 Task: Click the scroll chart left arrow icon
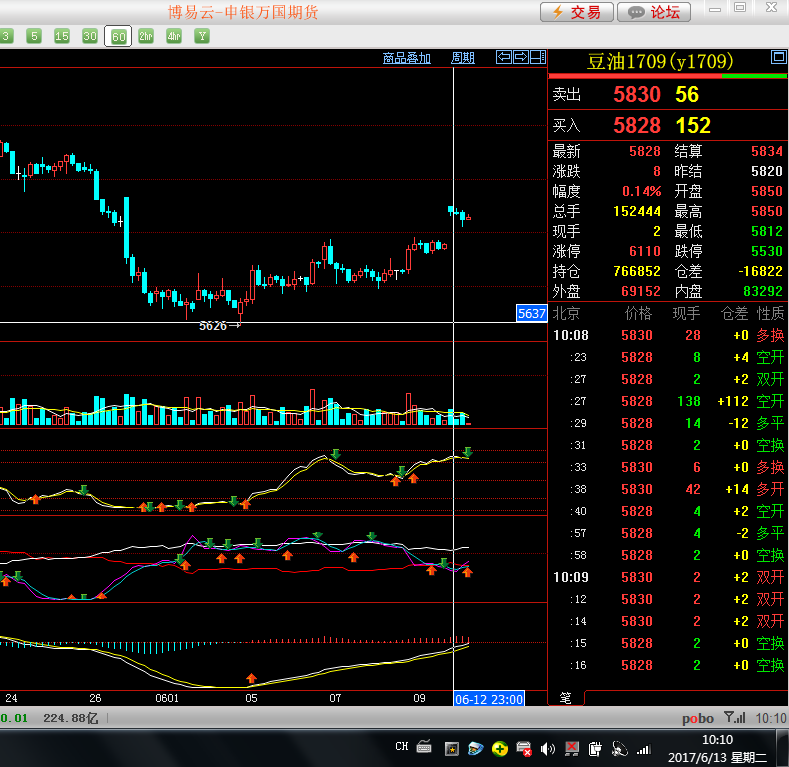[504, 58]
